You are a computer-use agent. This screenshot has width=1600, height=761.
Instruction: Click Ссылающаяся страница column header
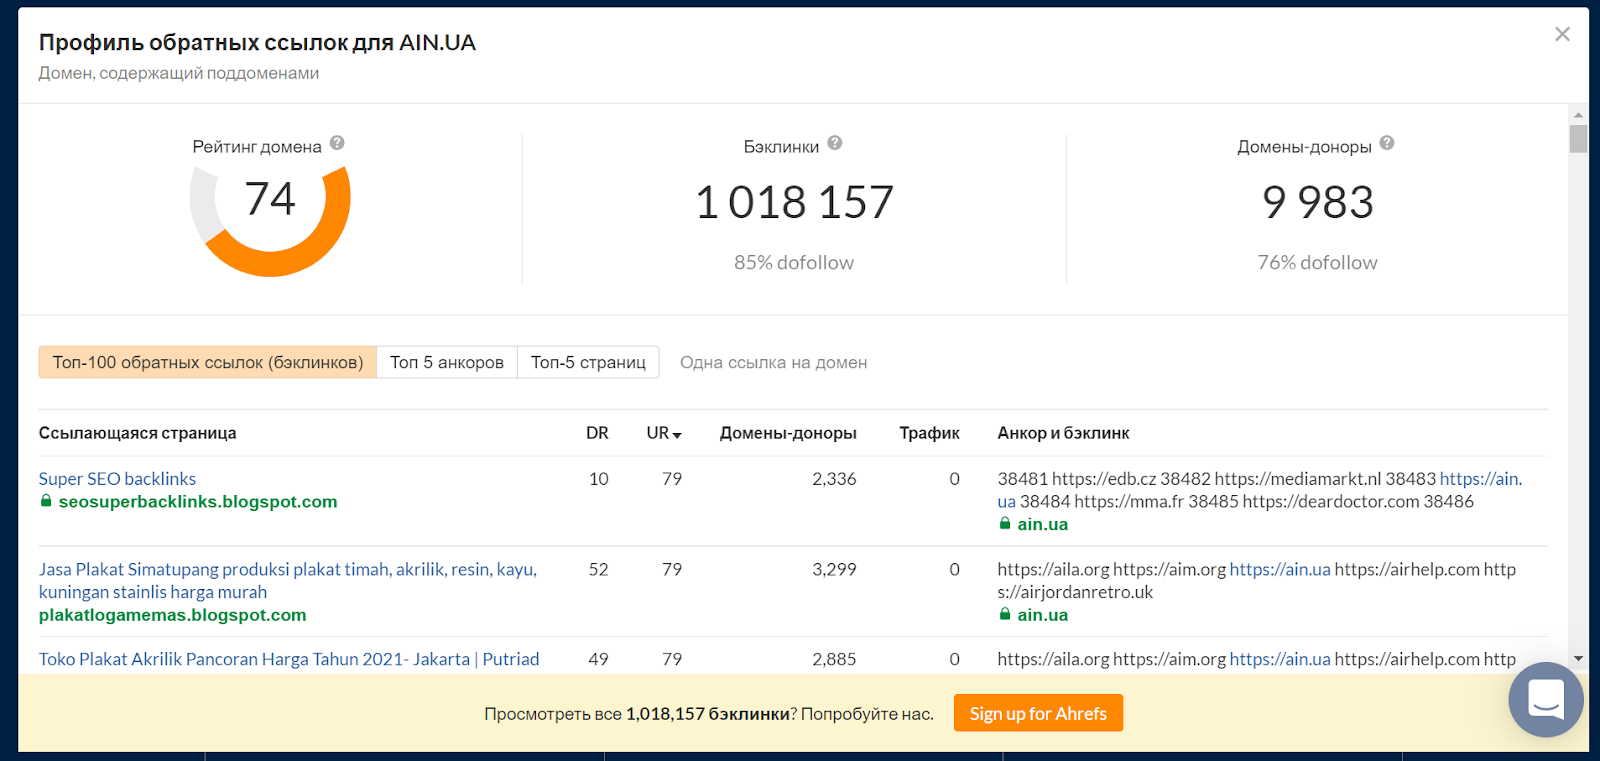coord(138,433)
